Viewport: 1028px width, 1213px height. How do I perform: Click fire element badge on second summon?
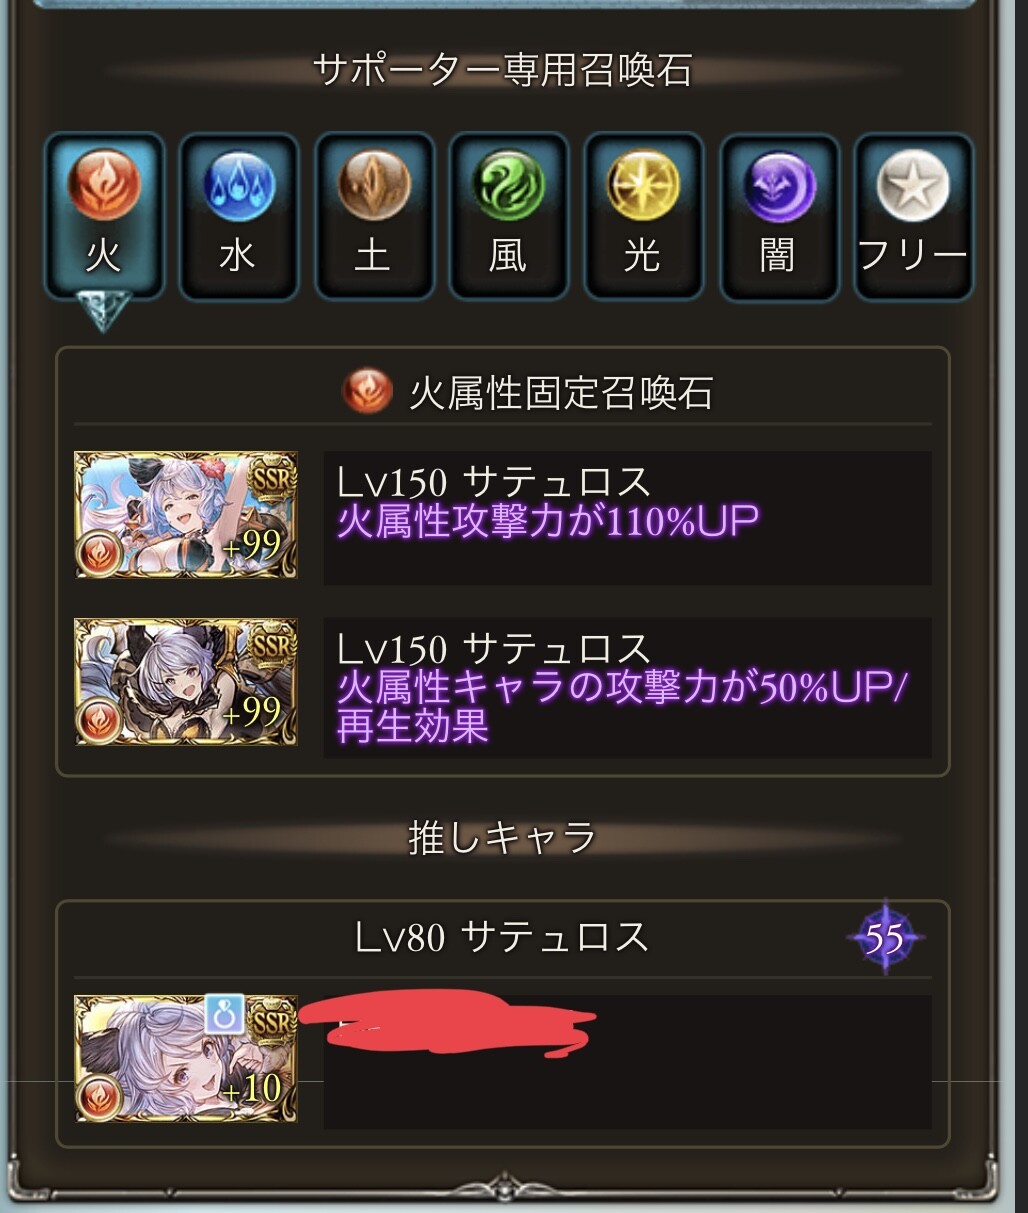point(100,718)
